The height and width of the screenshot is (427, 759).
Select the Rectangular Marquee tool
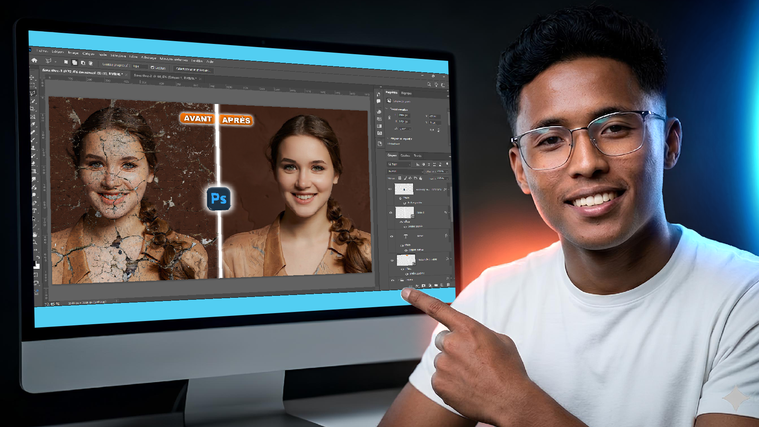32,85
